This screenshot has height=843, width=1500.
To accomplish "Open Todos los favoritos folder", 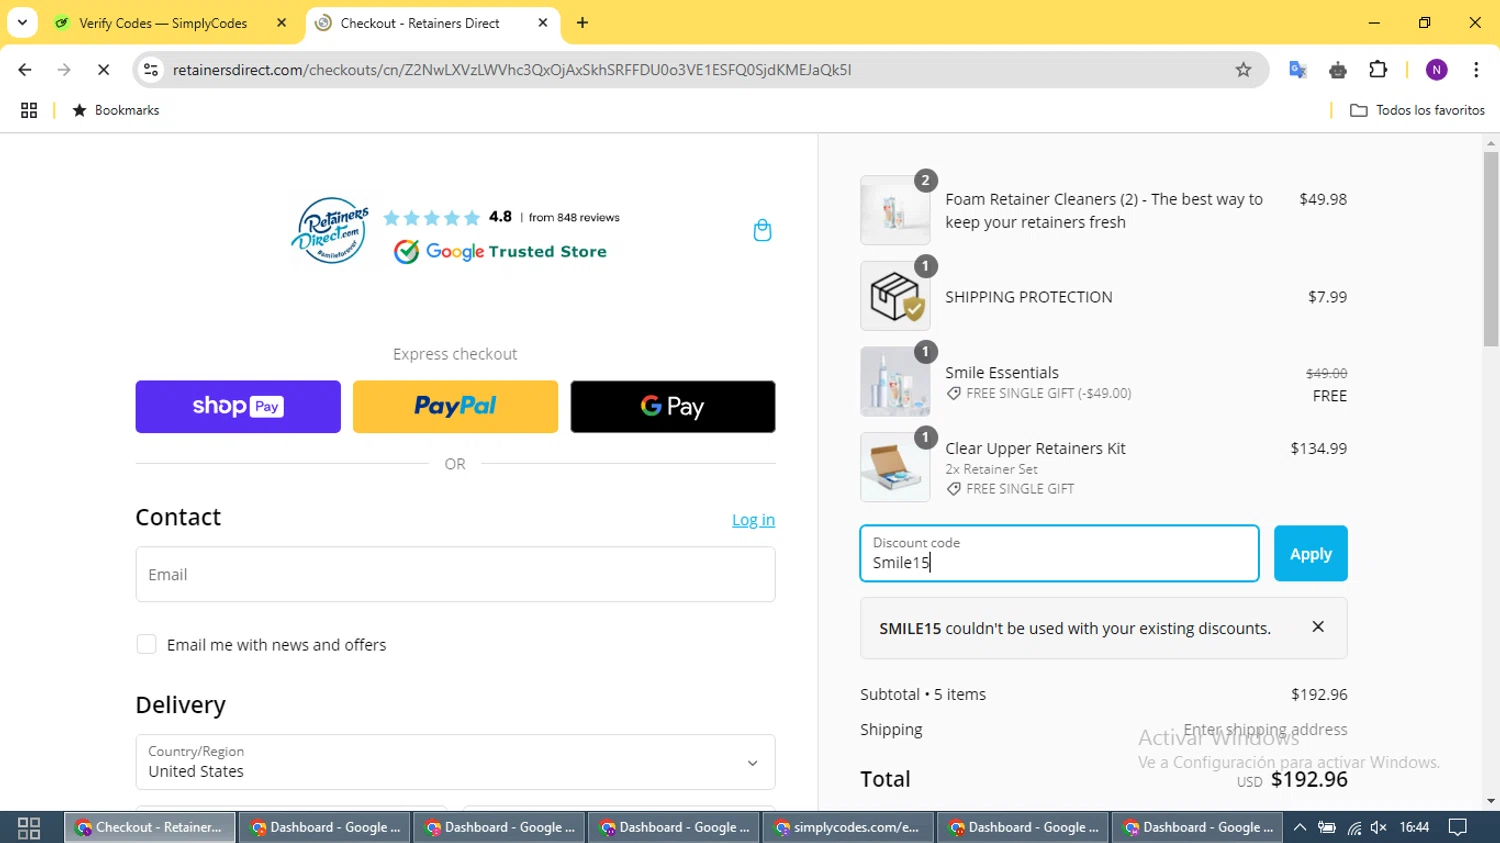I will coord(1417,110).
